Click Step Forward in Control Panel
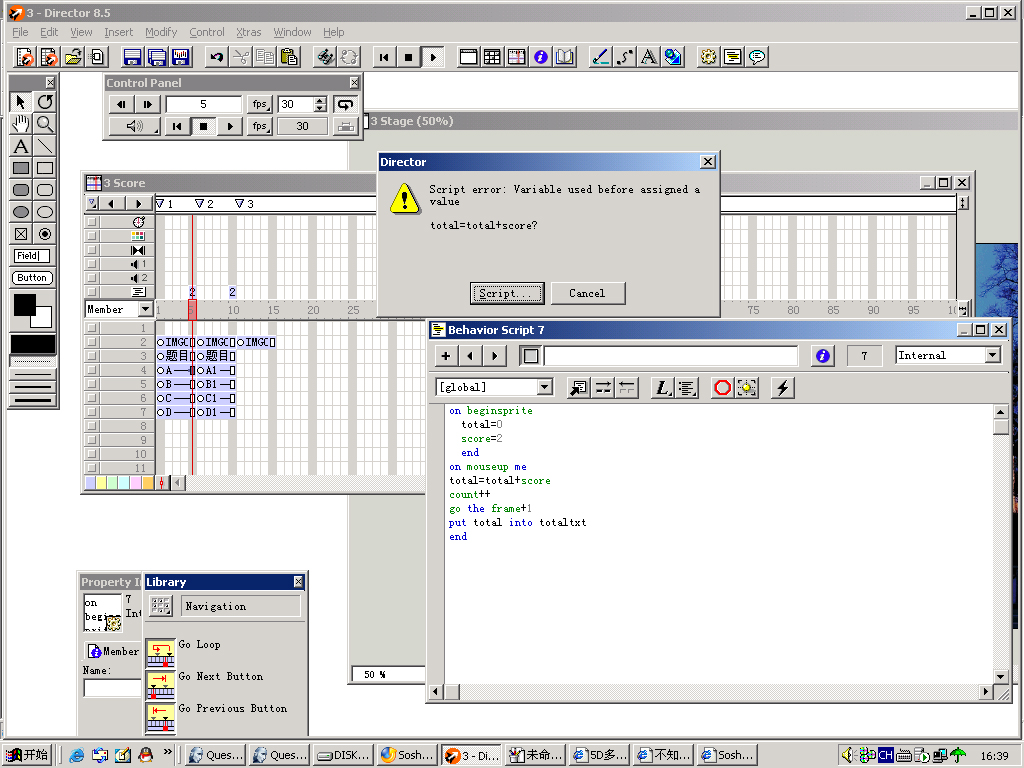The height and width of the screenshot is (768, 1024). click(148, 104)
